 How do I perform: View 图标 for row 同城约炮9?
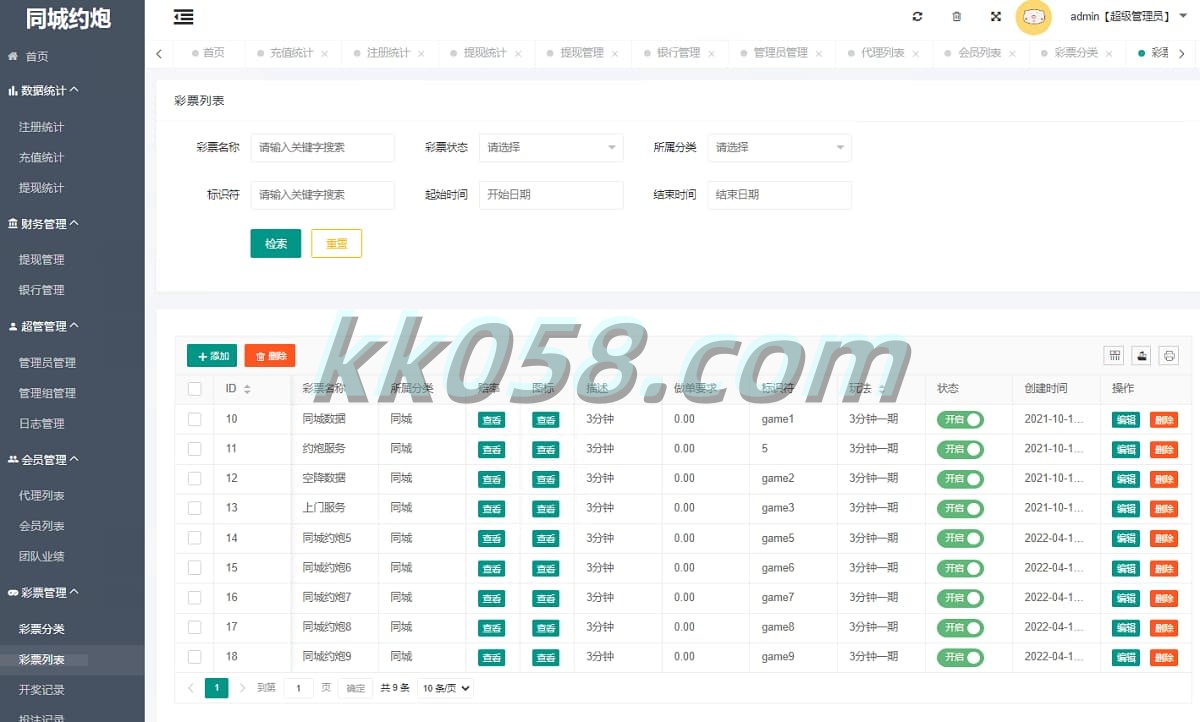545,658
